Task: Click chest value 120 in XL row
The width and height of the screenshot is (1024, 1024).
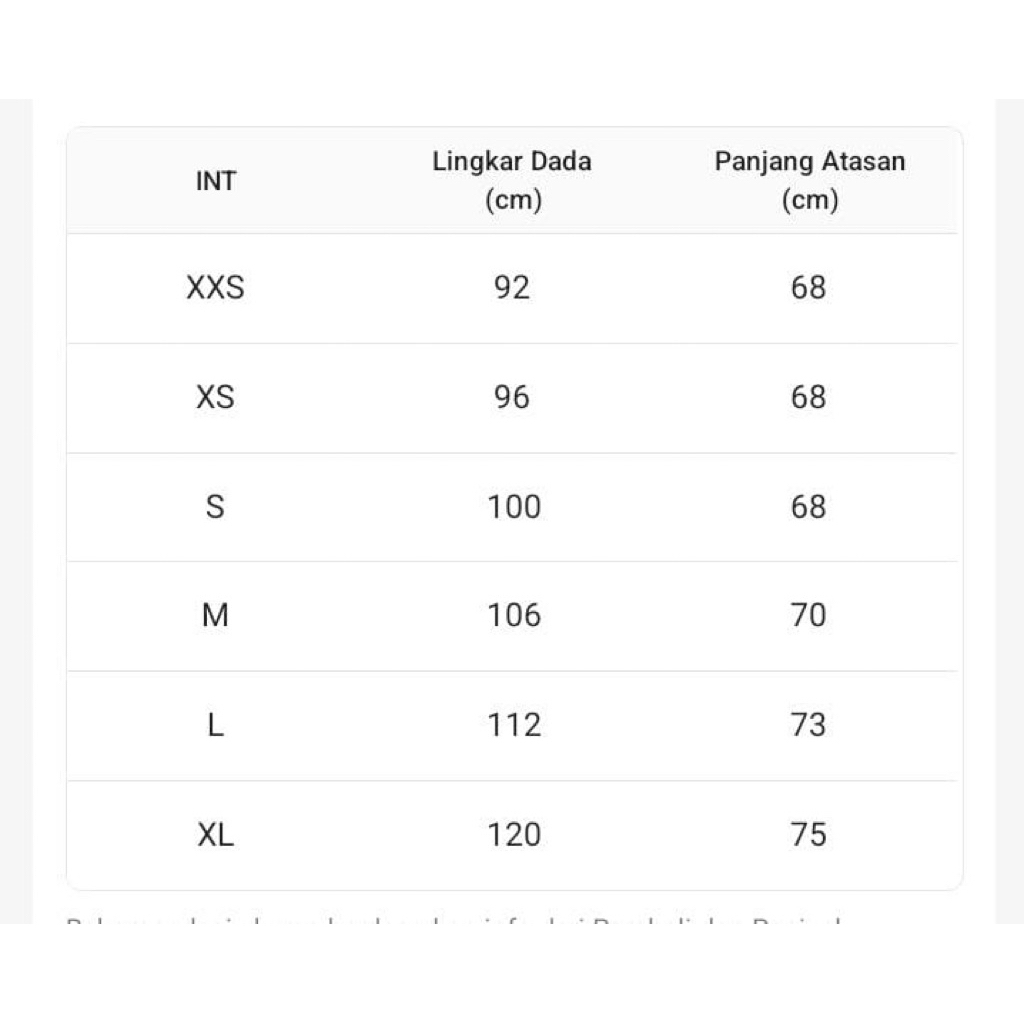Action: click(x=514, y=834)
